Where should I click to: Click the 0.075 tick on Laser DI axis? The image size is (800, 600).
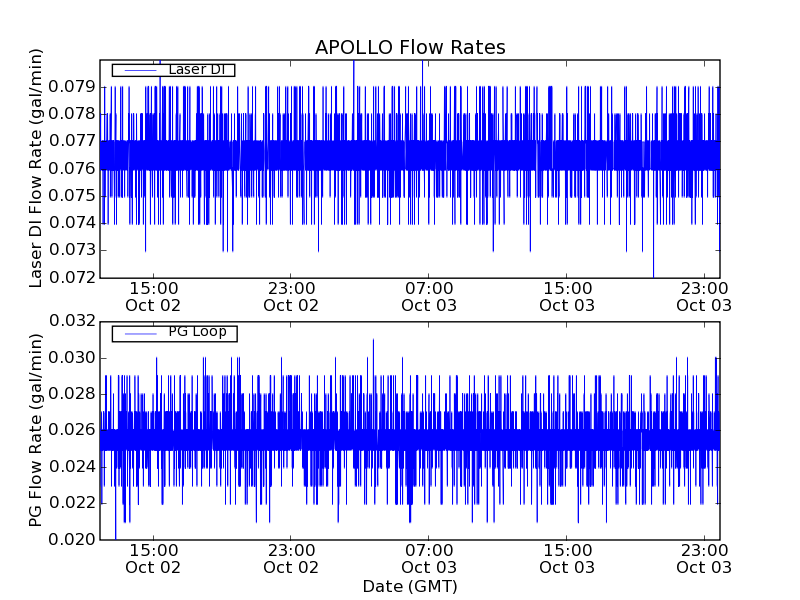pos(72,195)
